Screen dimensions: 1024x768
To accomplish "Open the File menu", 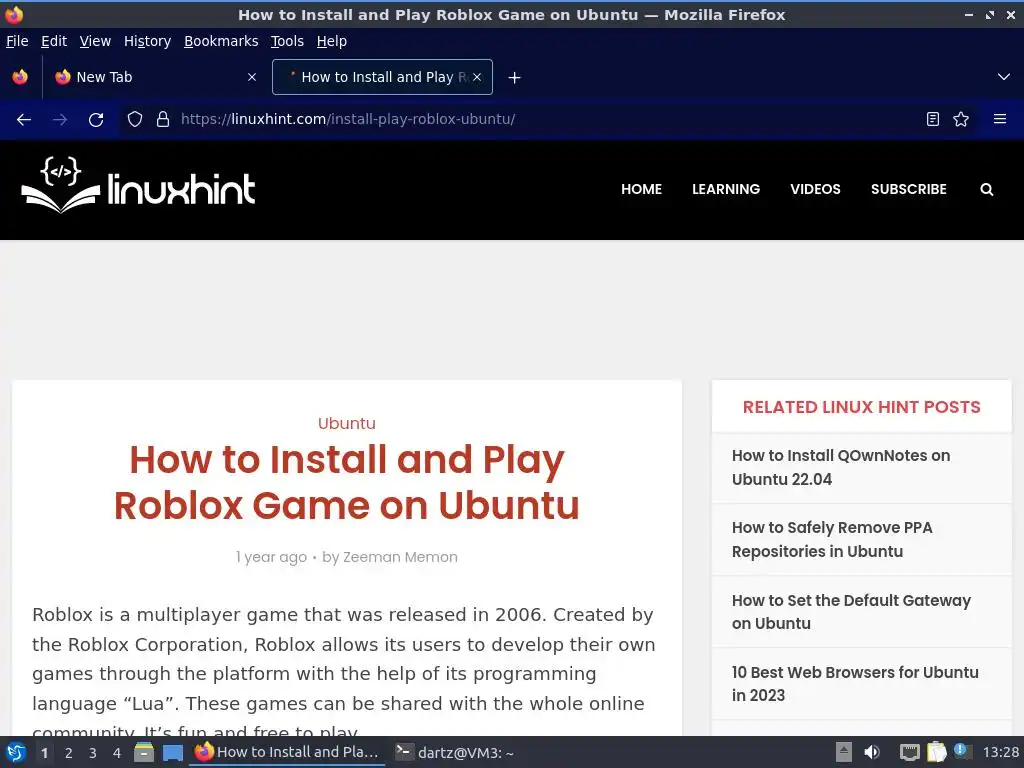I will click(x=17, y=41).
